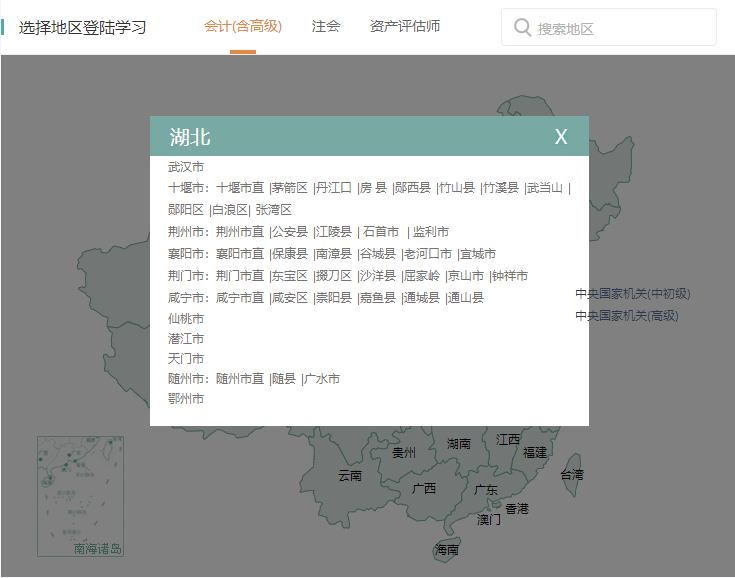Select 天门市
The height and width of the screenshot is (578, 735).
tap(186, 359)
